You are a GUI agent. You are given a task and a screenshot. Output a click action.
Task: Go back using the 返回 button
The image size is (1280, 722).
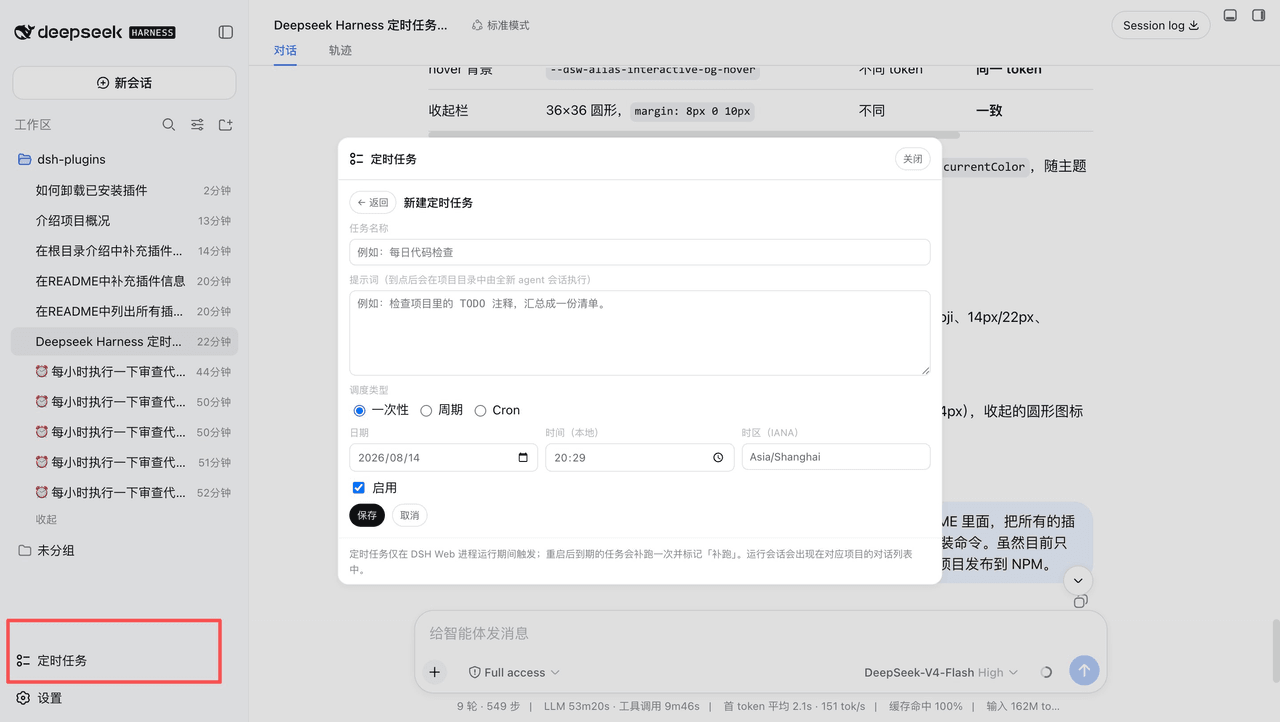pyautogui.click(x=372, y=202)
